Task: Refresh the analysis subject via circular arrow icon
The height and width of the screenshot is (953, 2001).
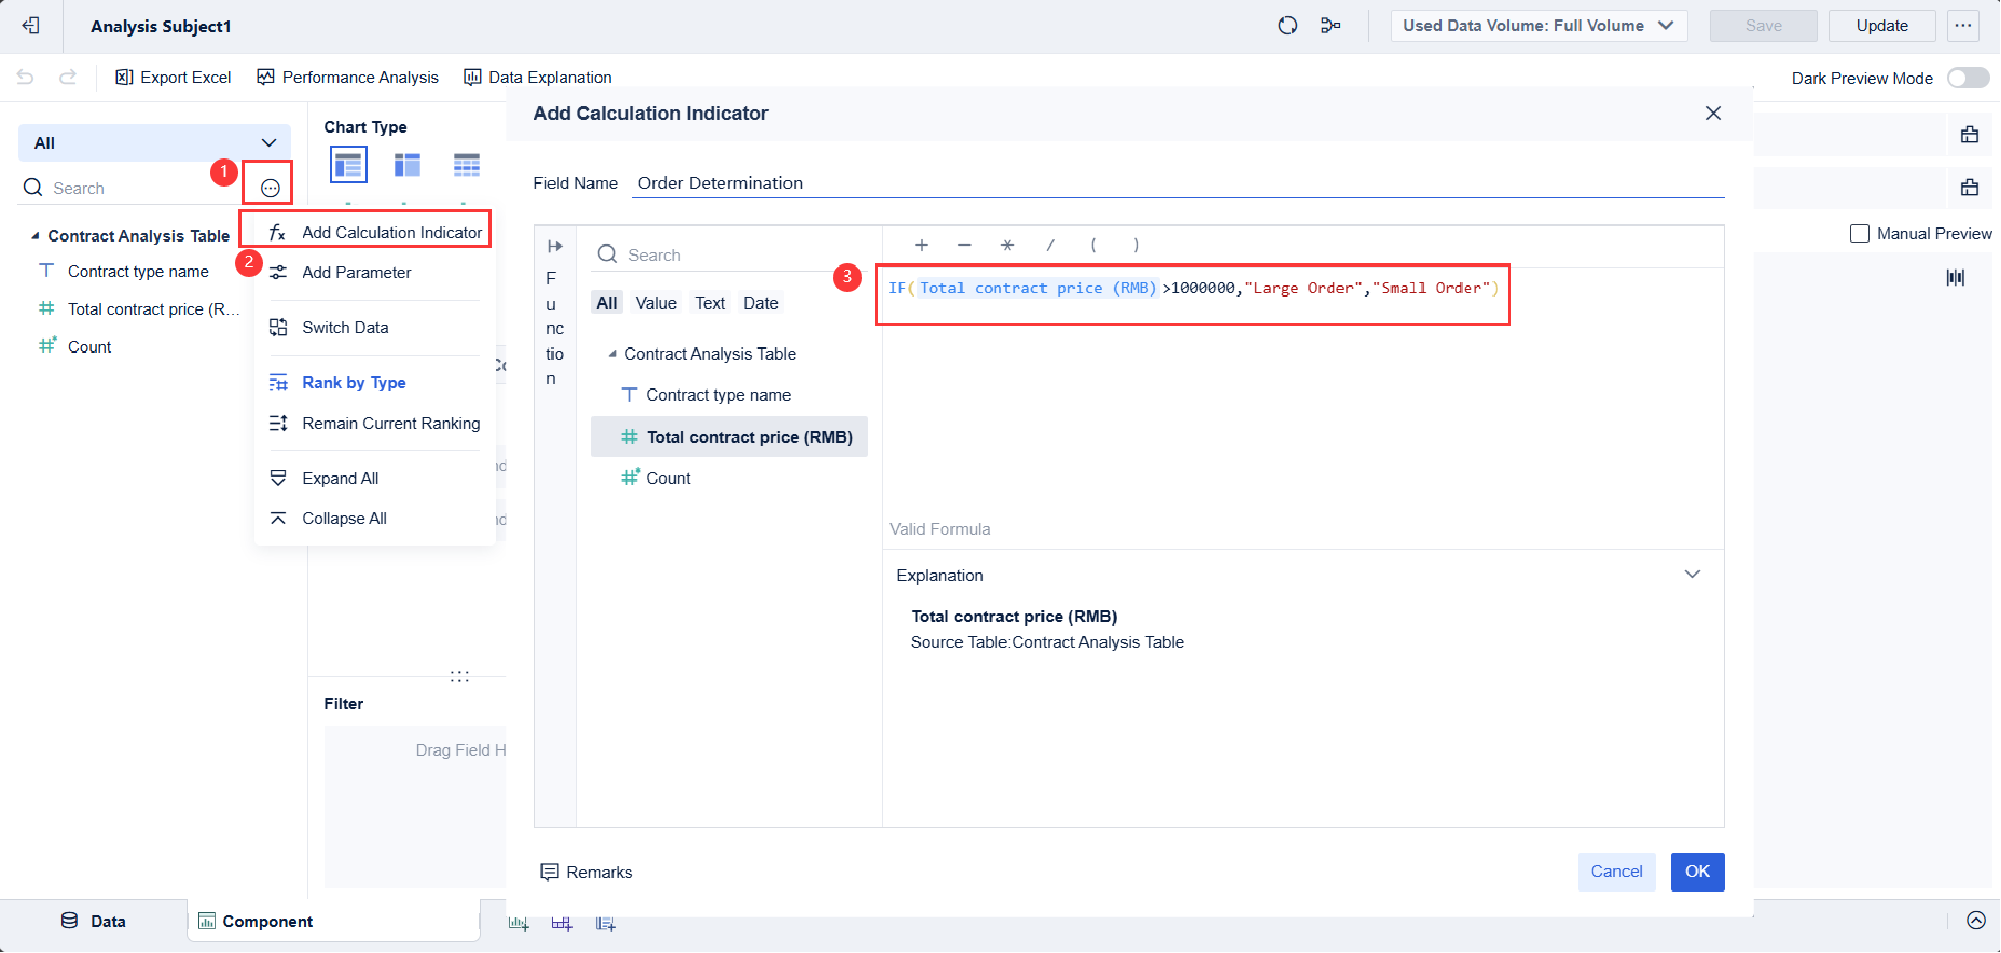Action: [x=1287, y=25]
